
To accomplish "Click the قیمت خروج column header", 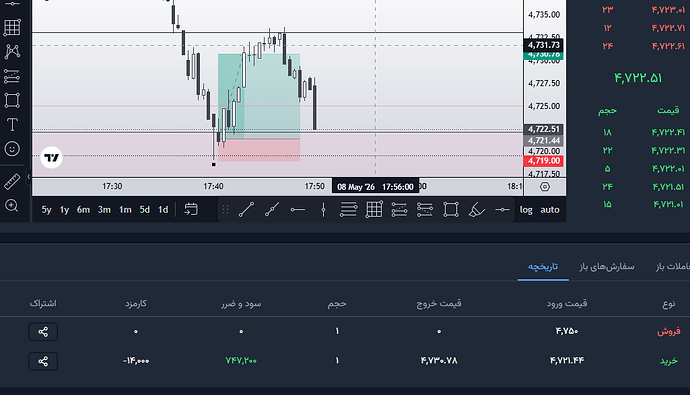I will tap(439, 304).
